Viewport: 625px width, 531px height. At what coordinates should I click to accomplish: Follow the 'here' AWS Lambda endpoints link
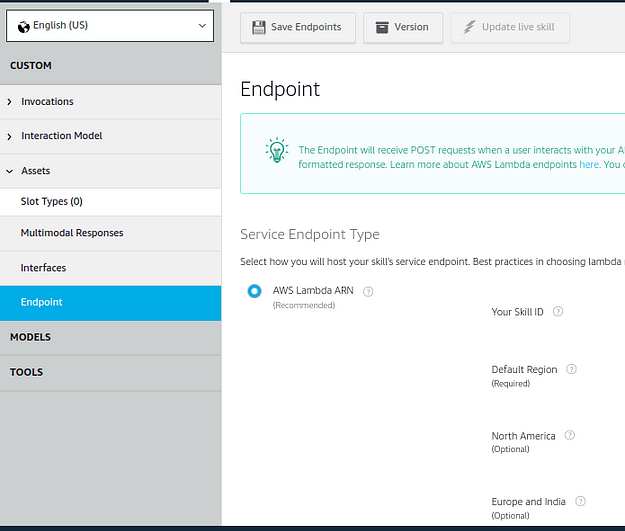589,165
